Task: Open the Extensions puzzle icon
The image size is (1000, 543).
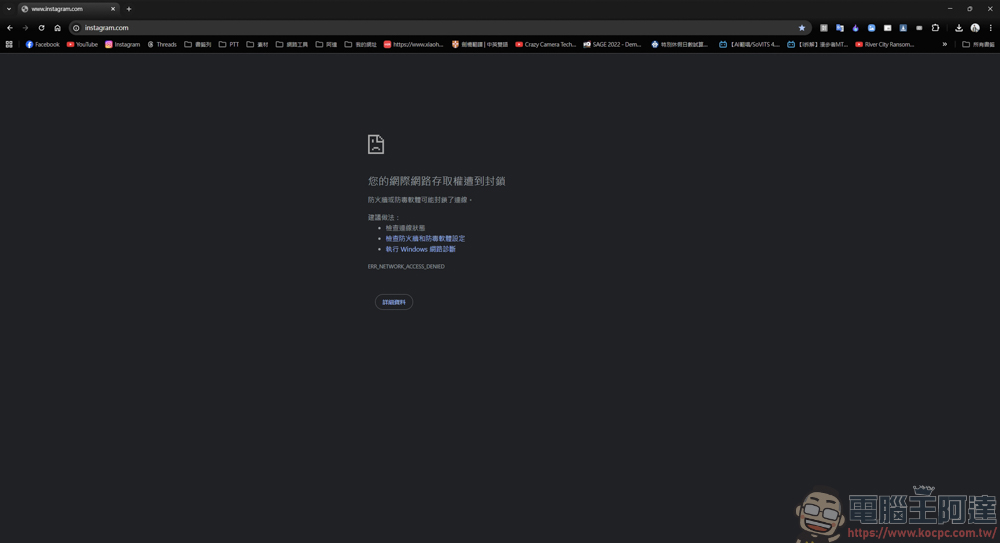Action: [x=936, y=28]
